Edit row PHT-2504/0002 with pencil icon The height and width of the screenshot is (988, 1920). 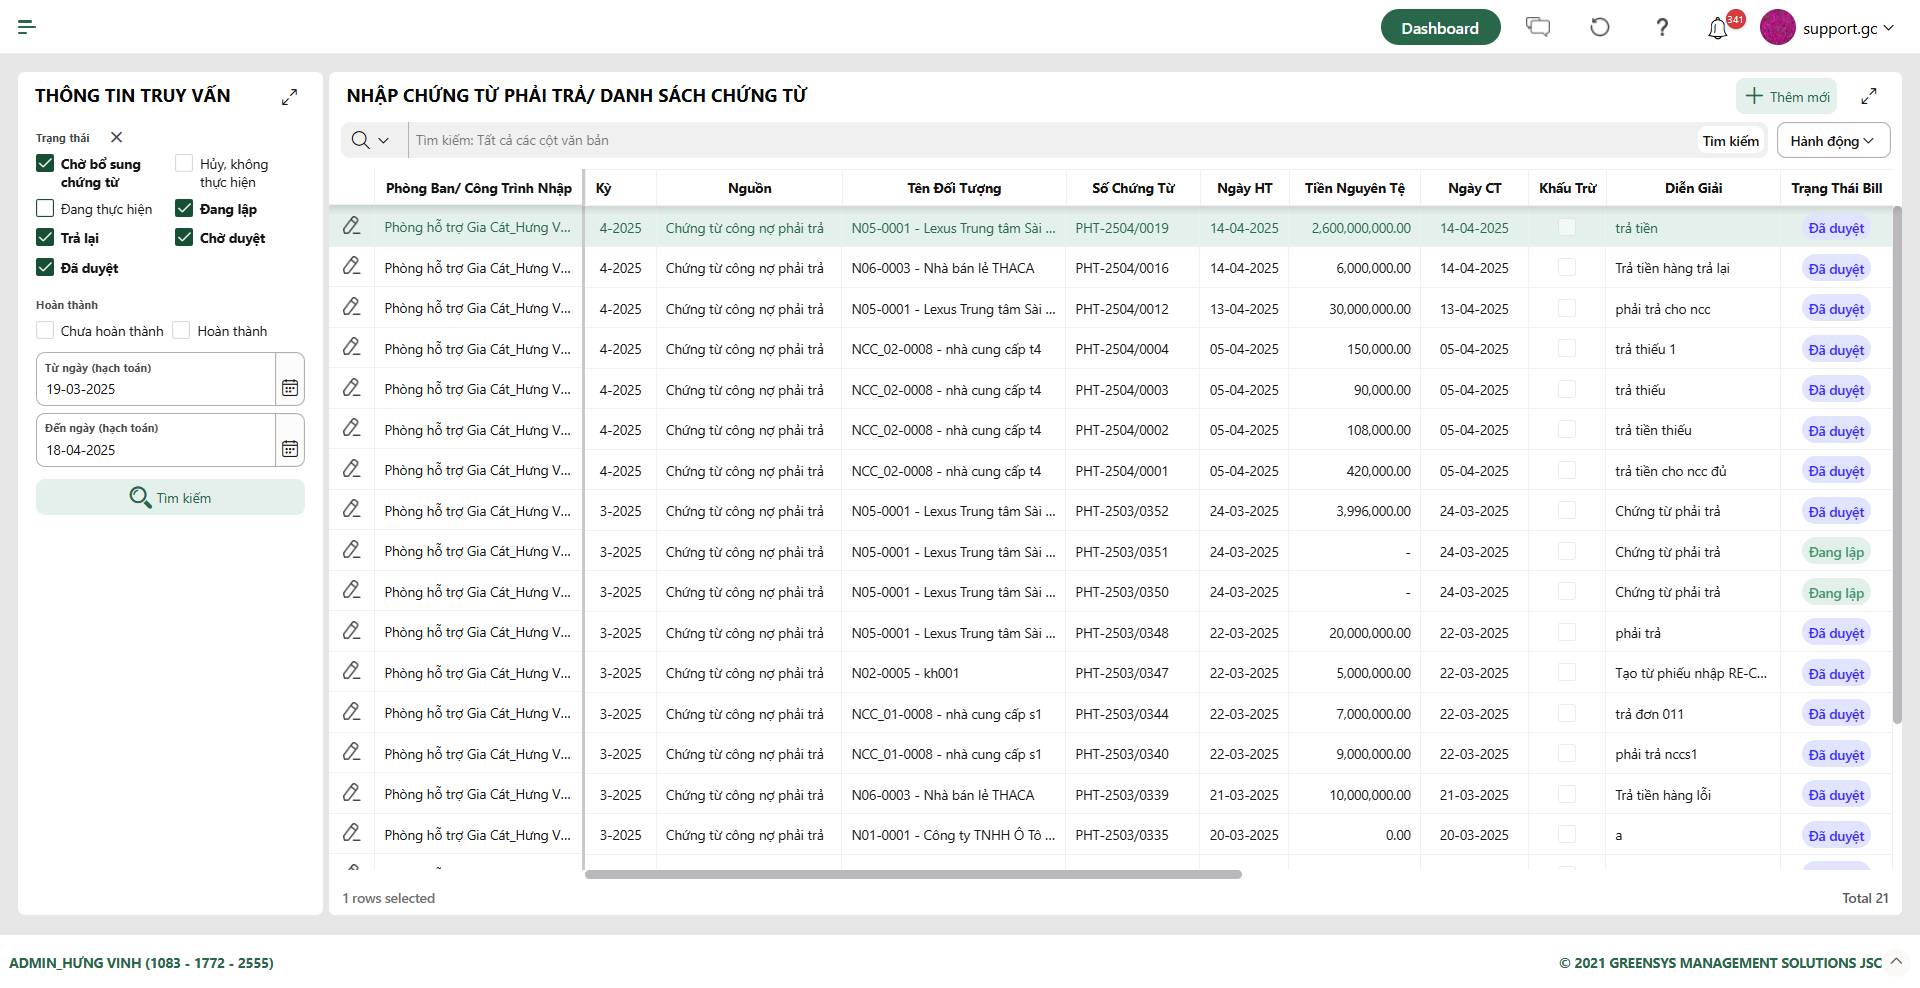352,428
